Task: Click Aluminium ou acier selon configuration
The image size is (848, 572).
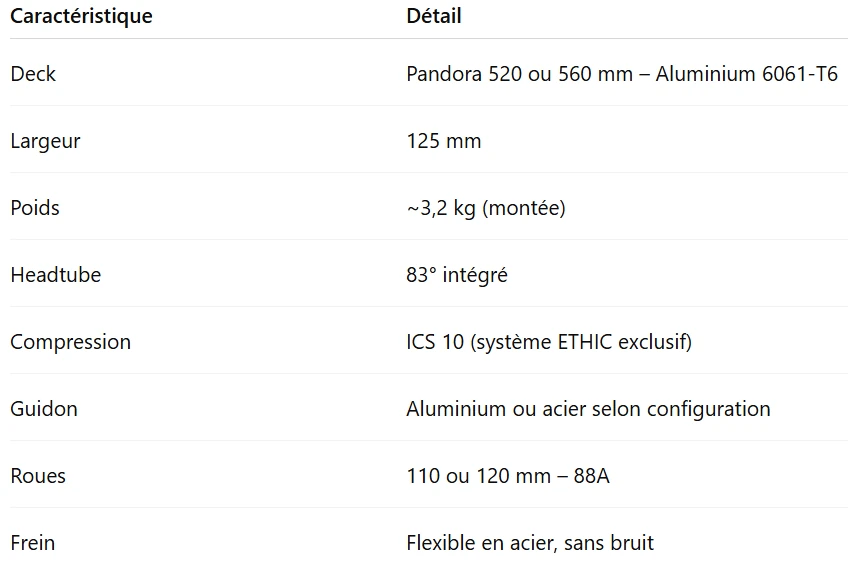Action: pyautogui.click(x=588, y=409)
